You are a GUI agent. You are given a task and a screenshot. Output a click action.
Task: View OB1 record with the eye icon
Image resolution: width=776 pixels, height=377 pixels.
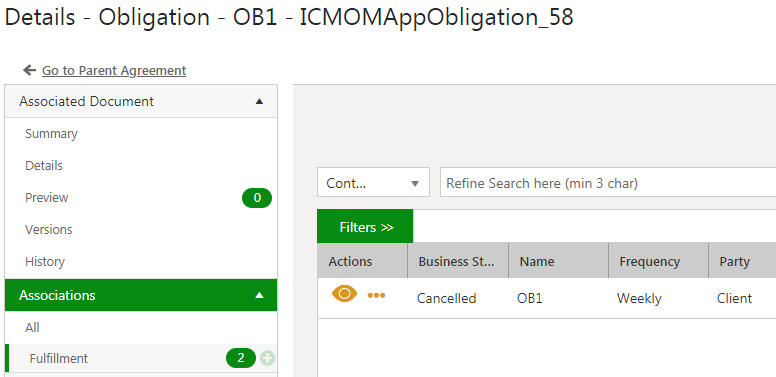pos(344,294)
